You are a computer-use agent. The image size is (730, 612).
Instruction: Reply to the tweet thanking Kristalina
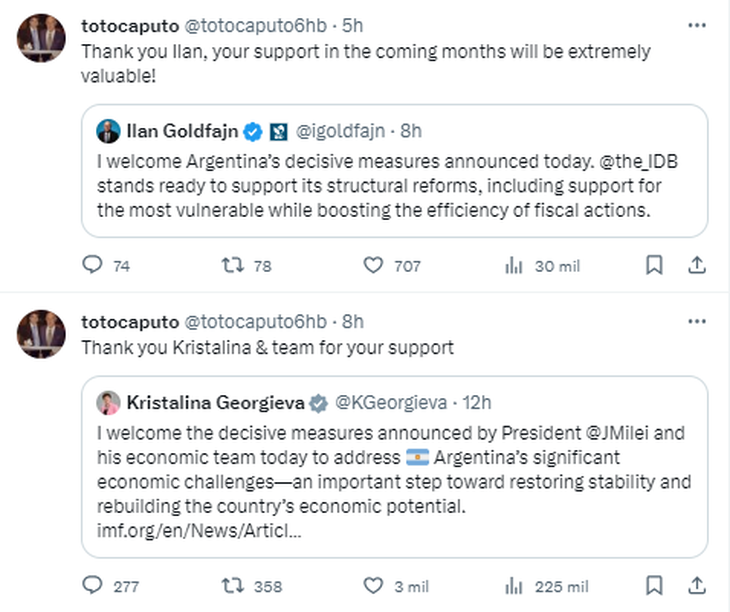(92, 586)
